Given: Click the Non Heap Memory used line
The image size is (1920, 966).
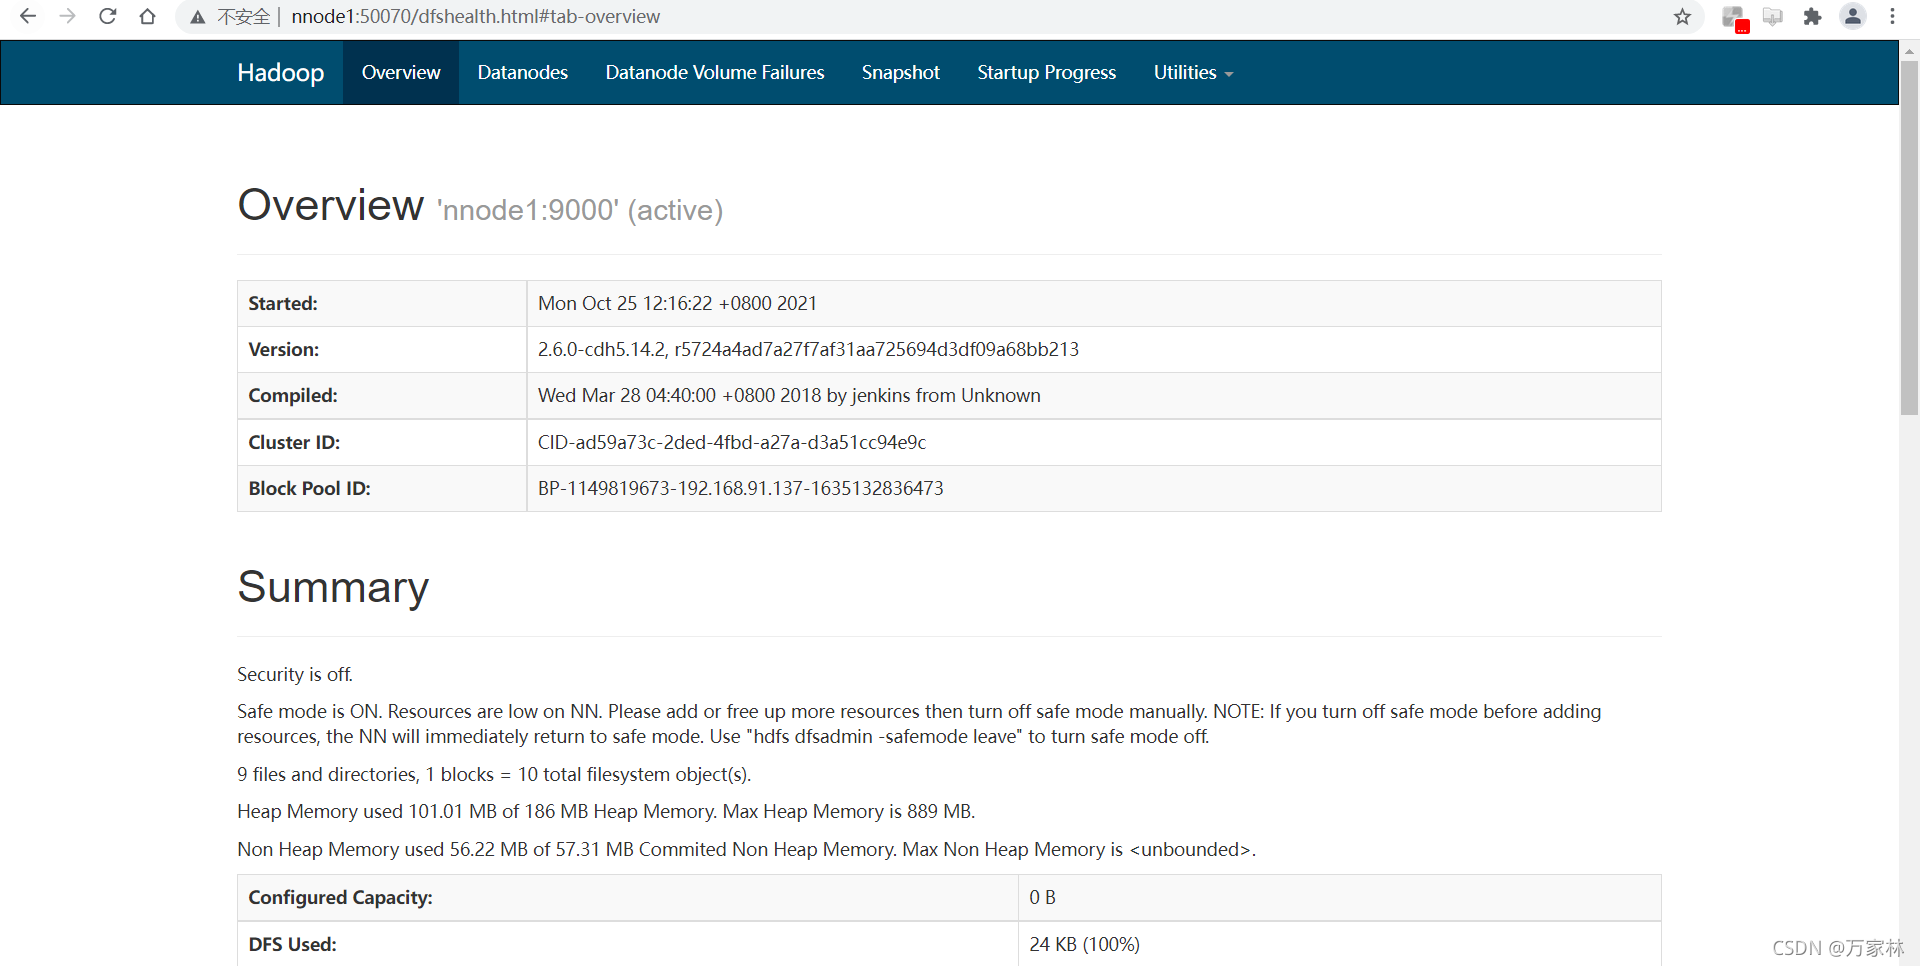Looking at the screenshot, I should (x=746, y=849).
